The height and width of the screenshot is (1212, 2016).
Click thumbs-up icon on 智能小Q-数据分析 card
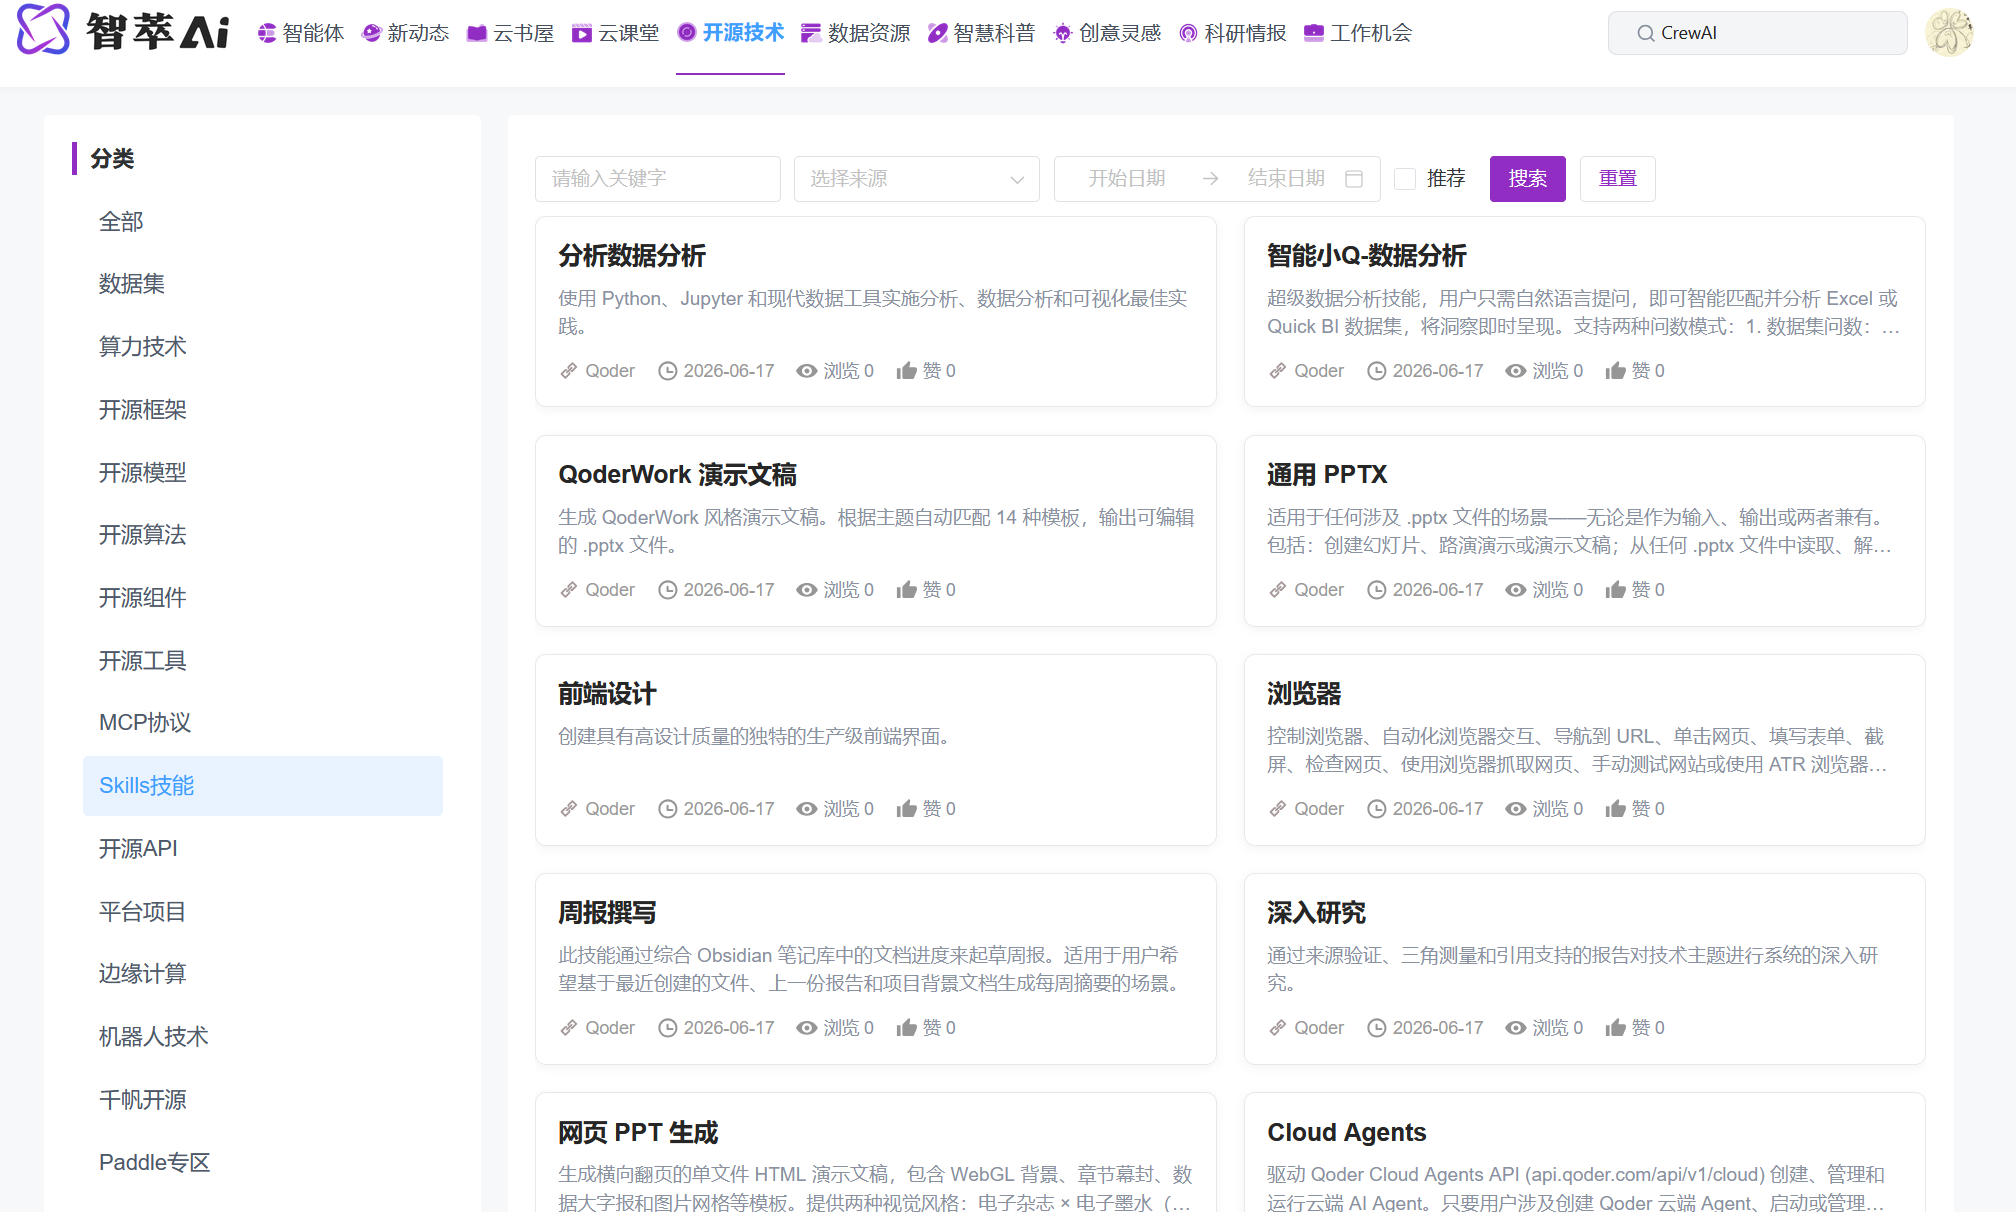click(x=1616, y=371)
